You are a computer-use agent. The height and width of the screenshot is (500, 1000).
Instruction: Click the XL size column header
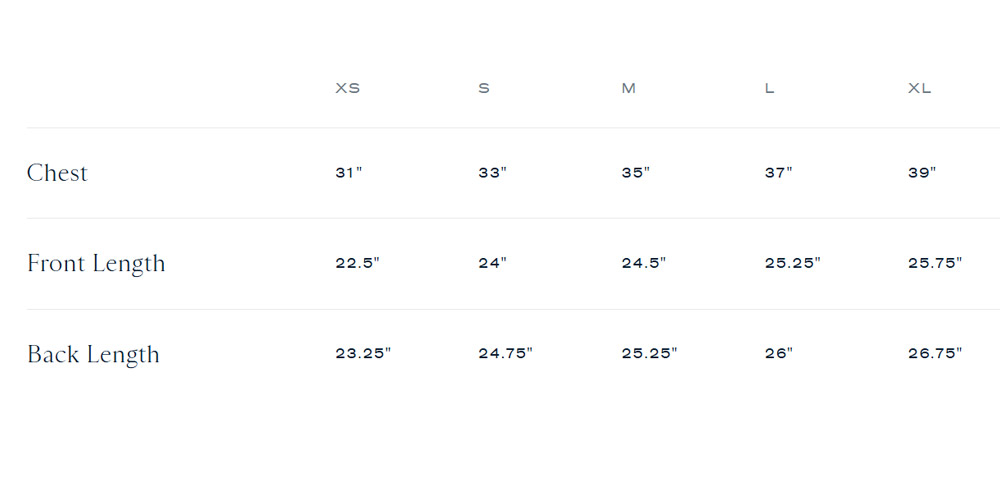pyautogui.click(x=919, y=88)
